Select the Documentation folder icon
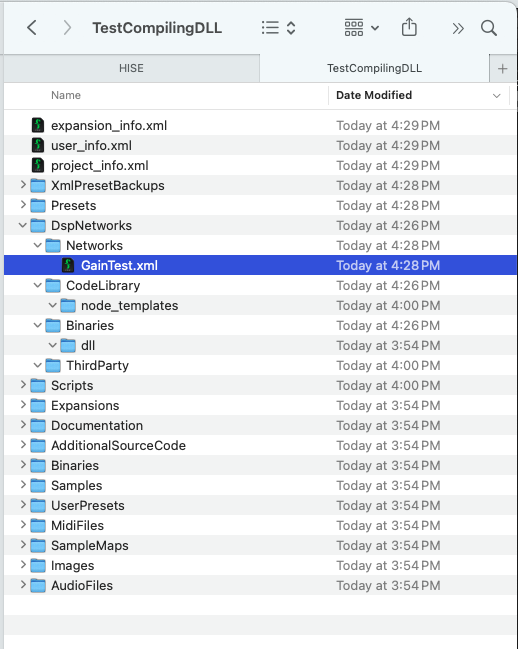Viewport: 518px width, 649px height. (x=38, y=425)
